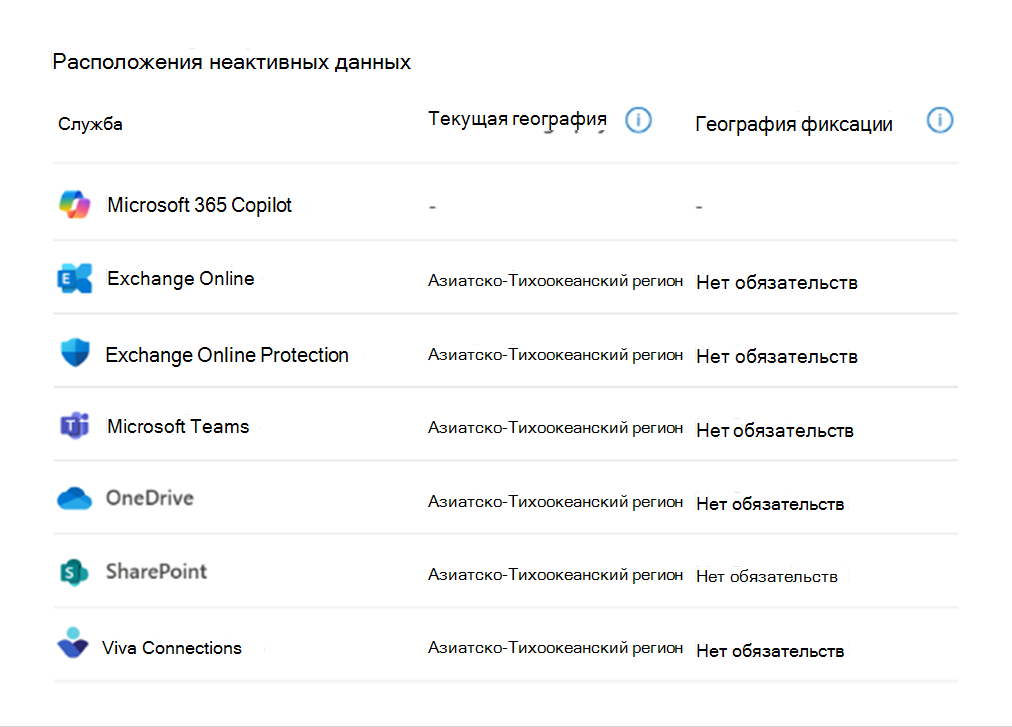
Task: Click Copilot's География фиксации dash value
Action: pos(699,207)
